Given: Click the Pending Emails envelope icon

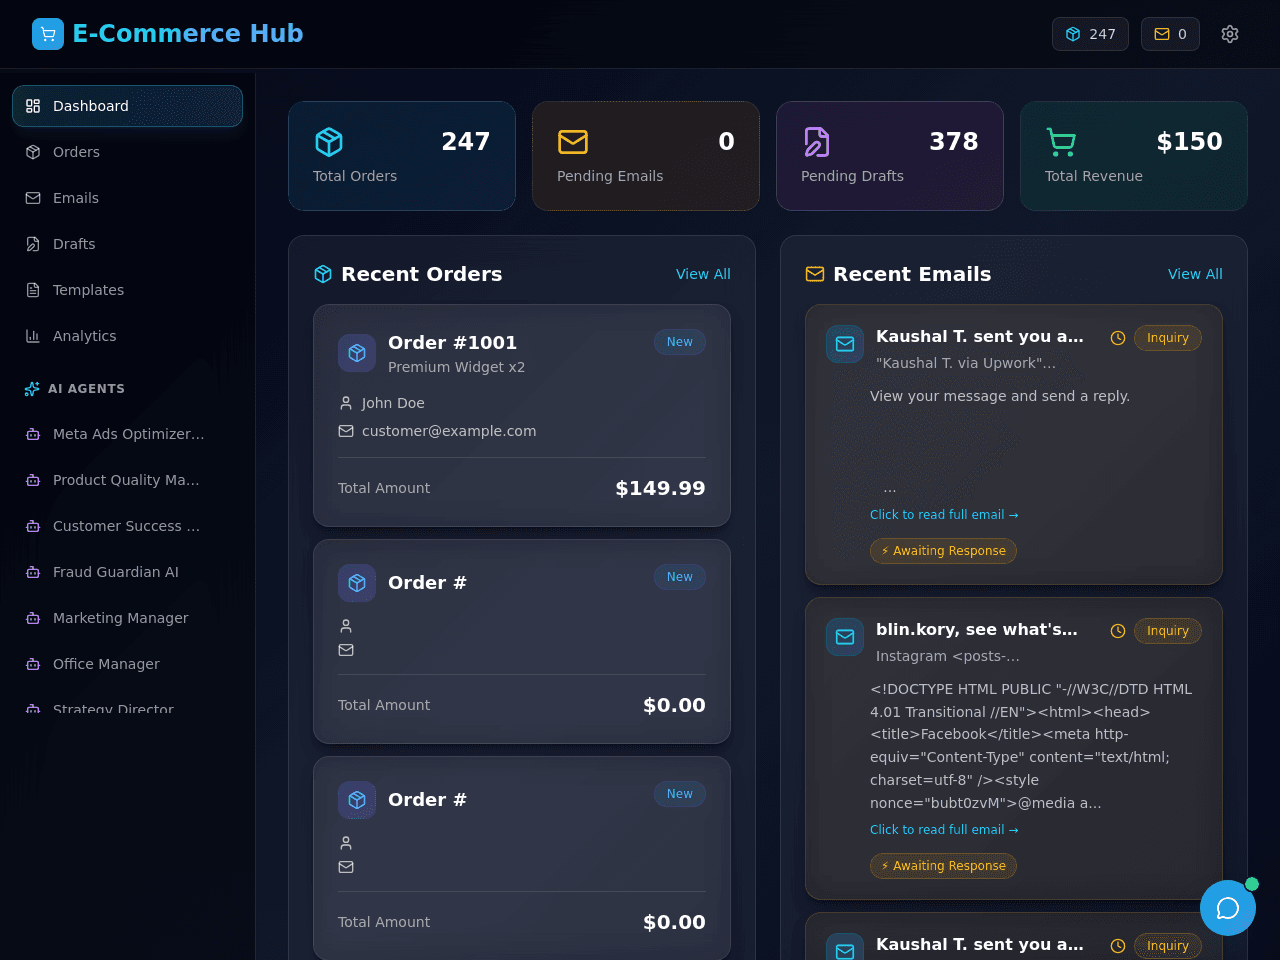Looking at the screenshot, I should (573, 142).
